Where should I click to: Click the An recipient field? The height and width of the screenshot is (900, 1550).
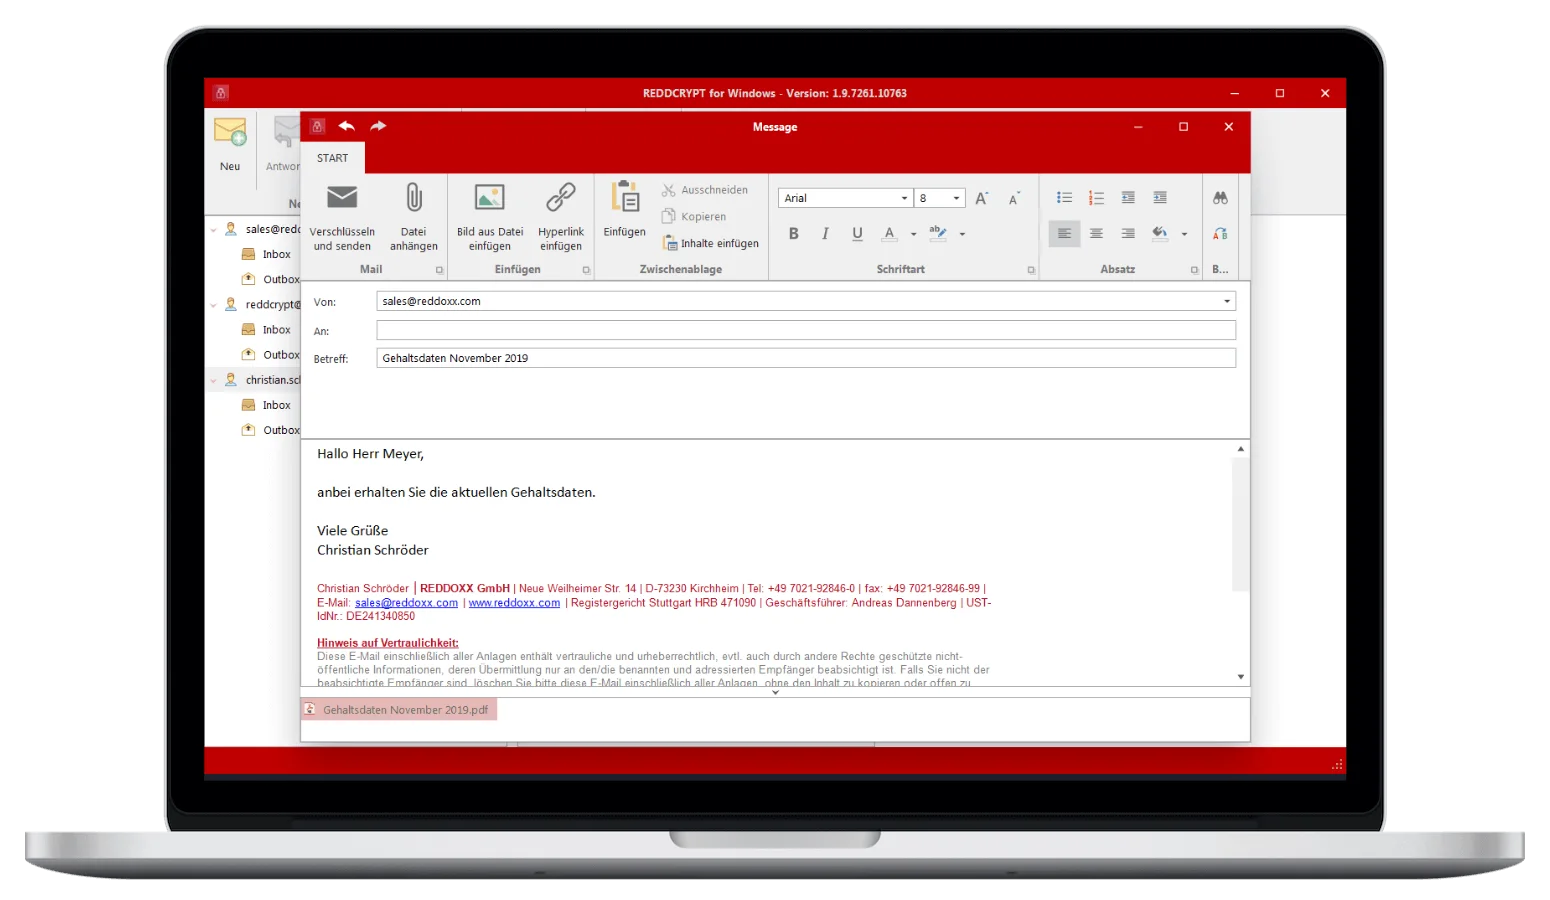pyautogui.click(x=806, y=330)
